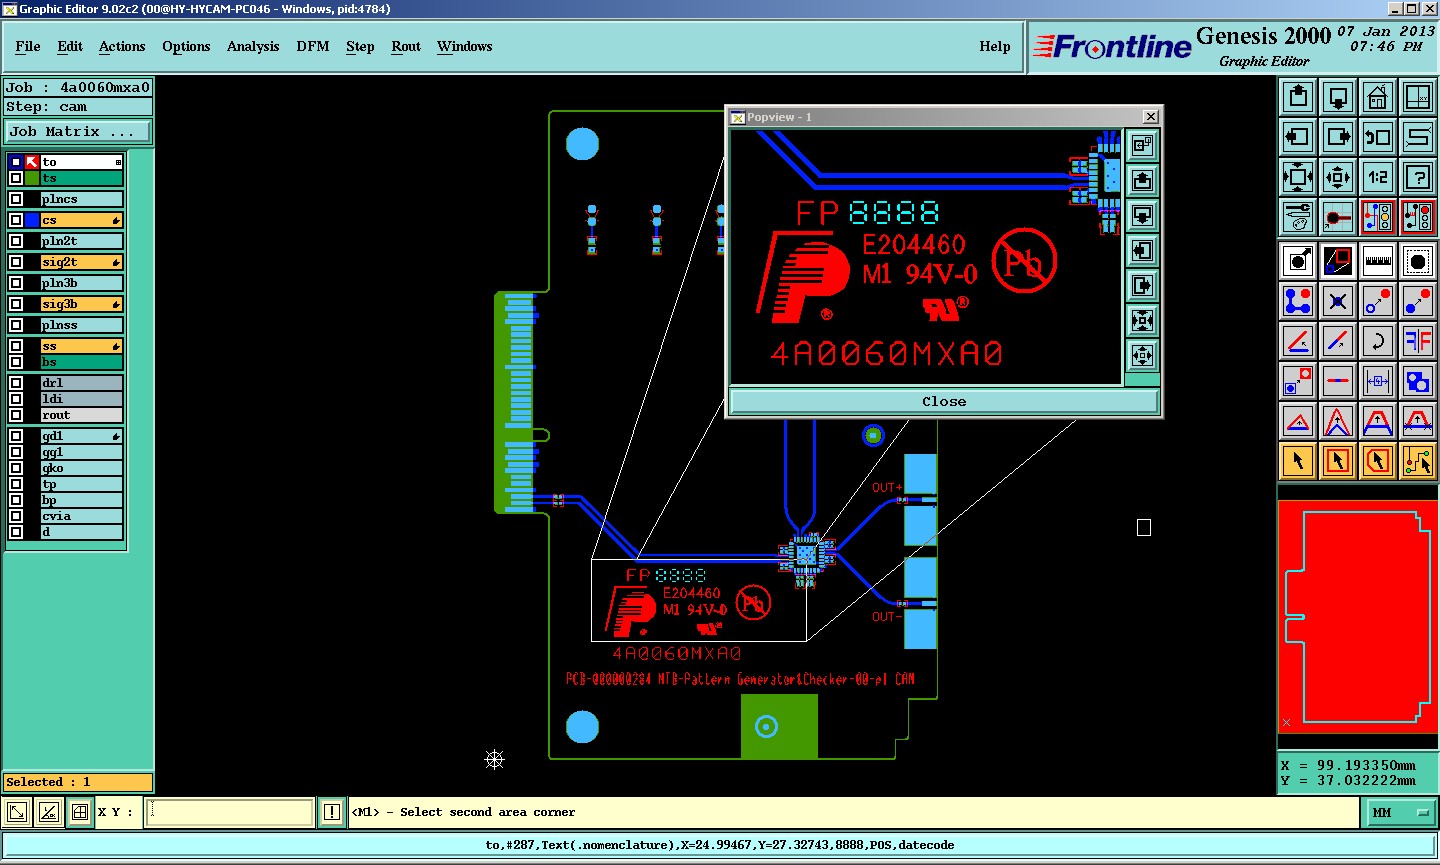Viewport: 1440px width, 865px height.
Task: Click the Popview pan down icon
Action: 1142,216
